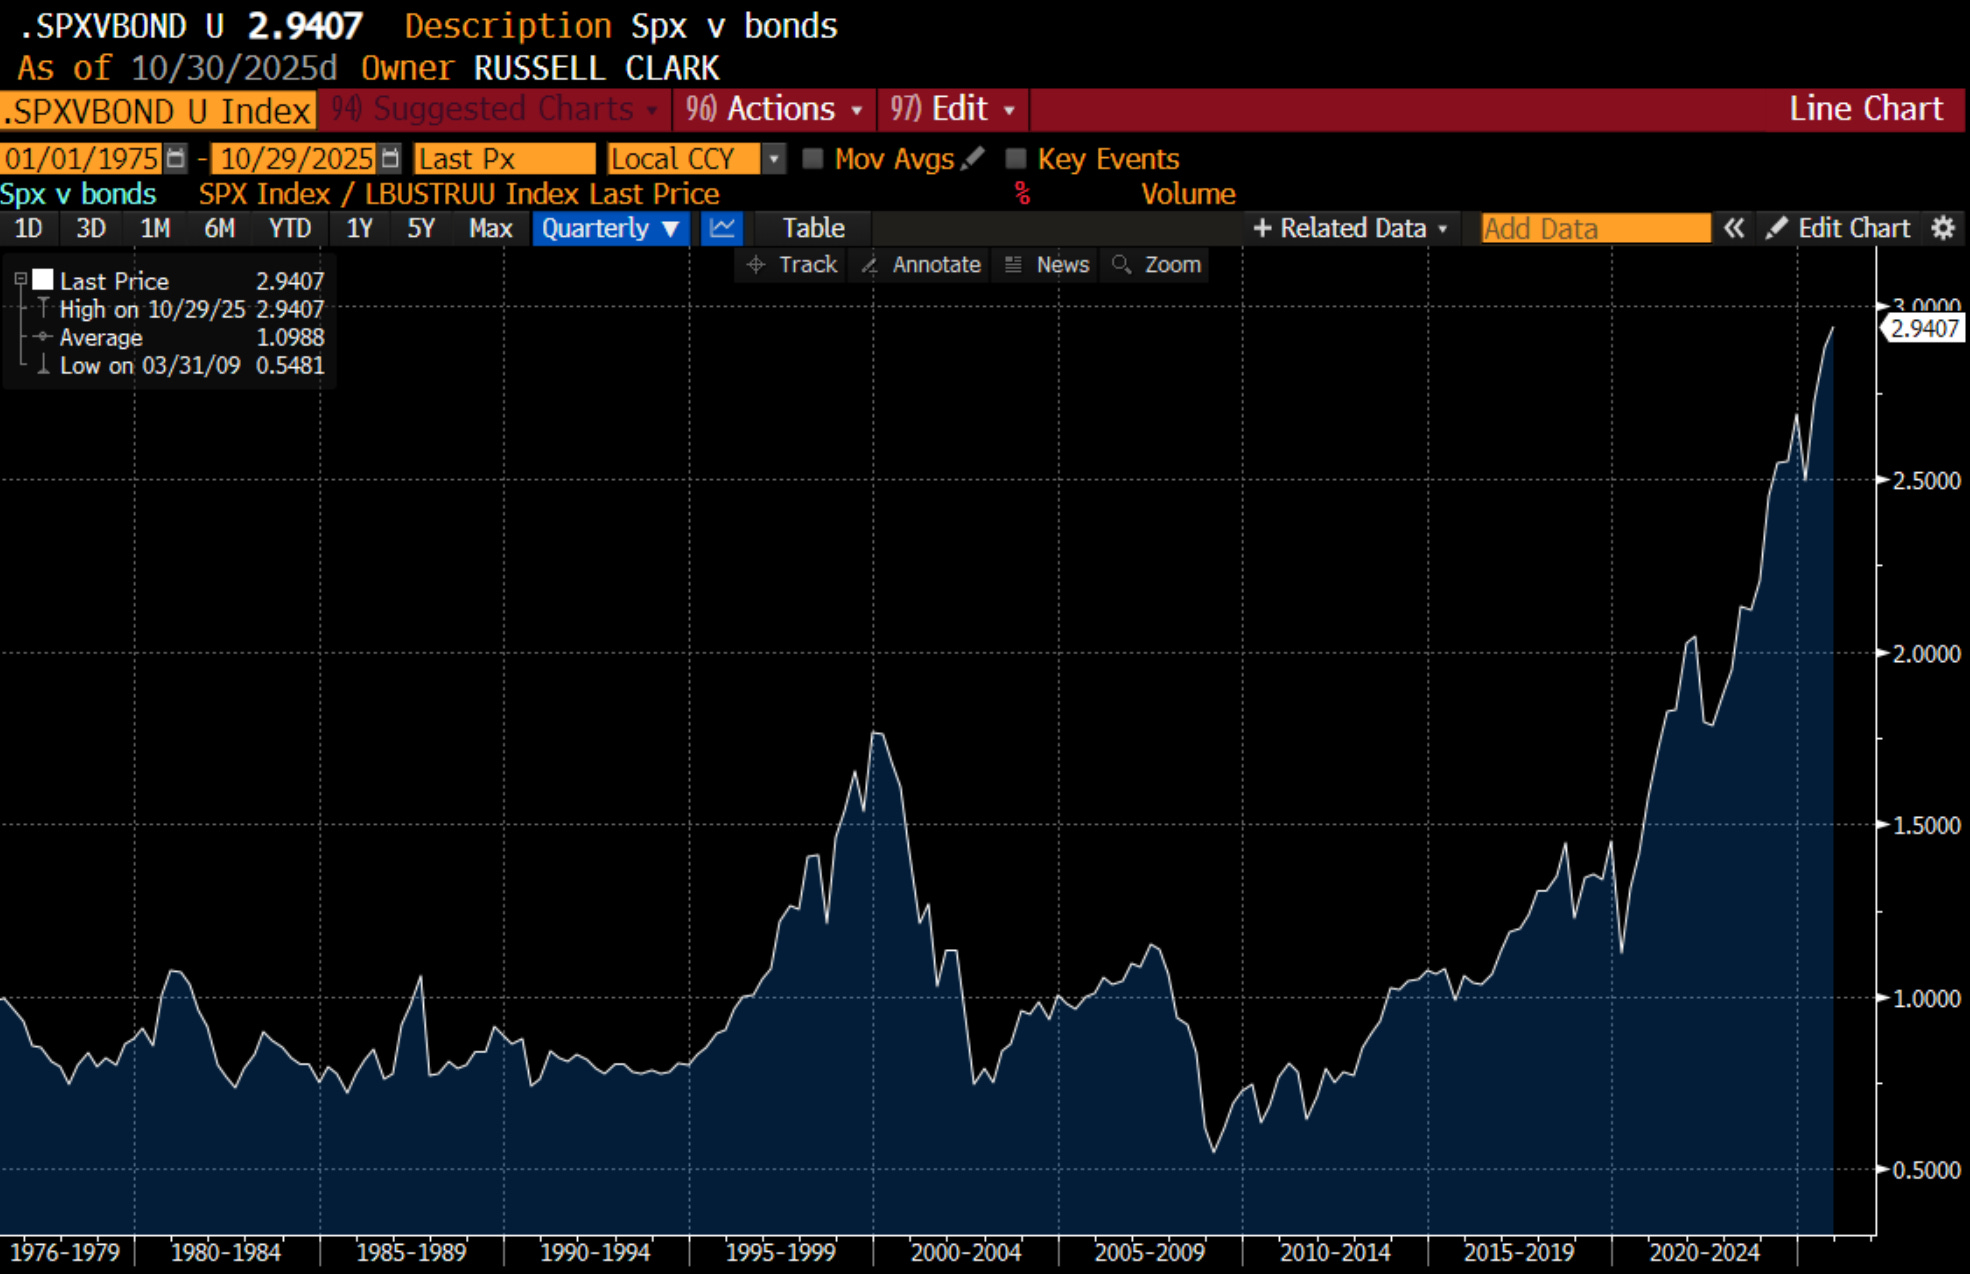
Task: Open the end date calendar picker
Action: click(390, 158)
